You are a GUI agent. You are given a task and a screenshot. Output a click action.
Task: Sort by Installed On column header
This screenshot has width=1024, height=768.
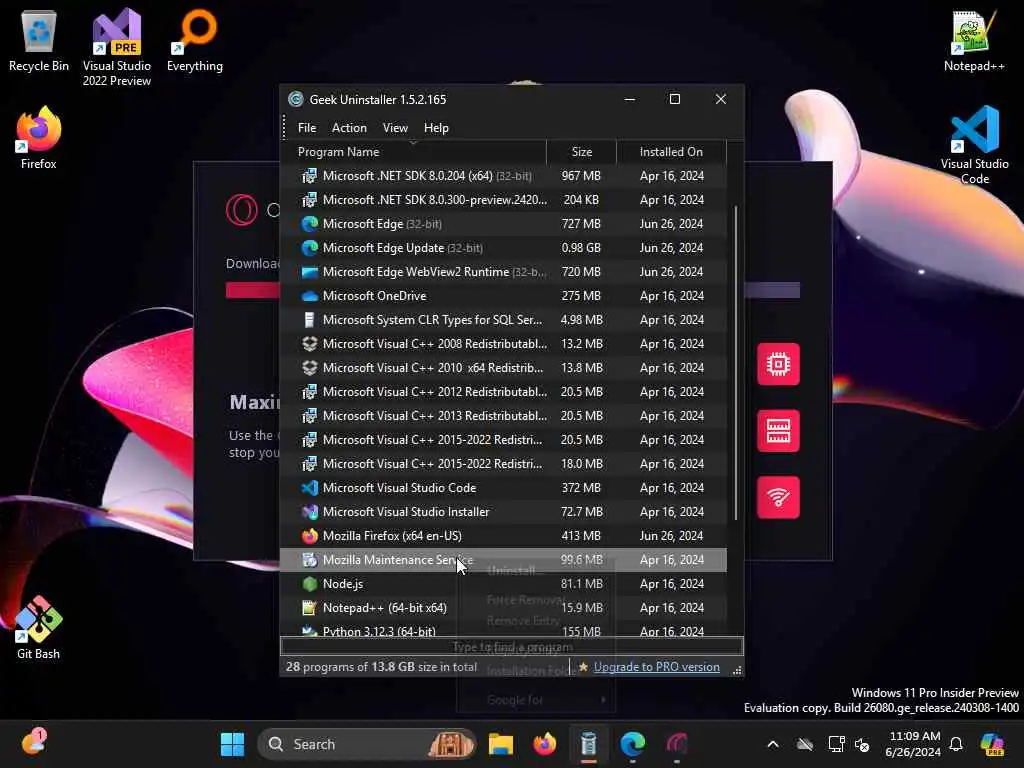pyautogui.click(x=671, y=152)
